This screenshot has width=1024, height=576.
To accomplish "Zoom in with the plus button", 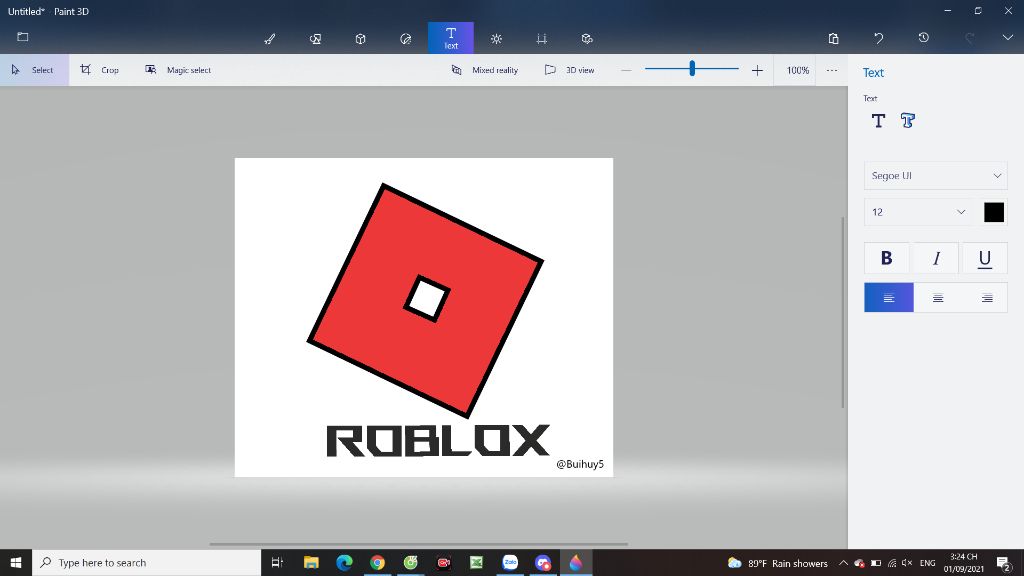I will 757,70.
